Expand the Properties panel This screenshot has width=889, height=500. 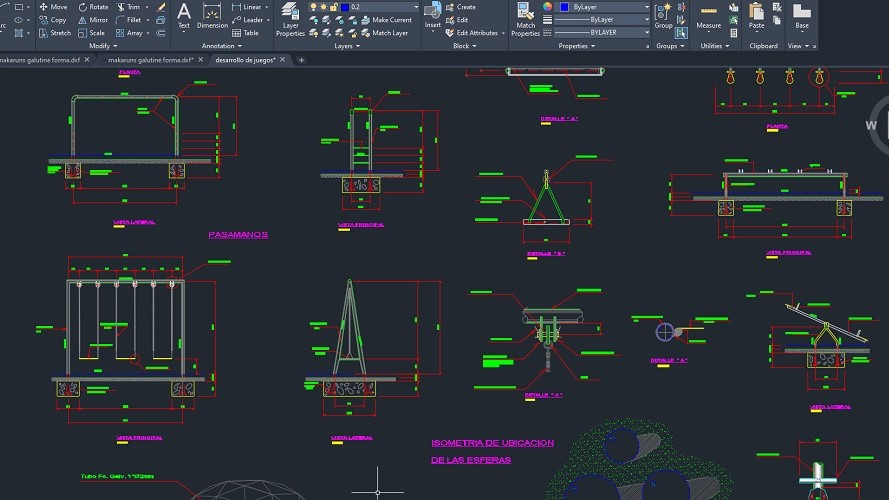(x=577, y=46)
